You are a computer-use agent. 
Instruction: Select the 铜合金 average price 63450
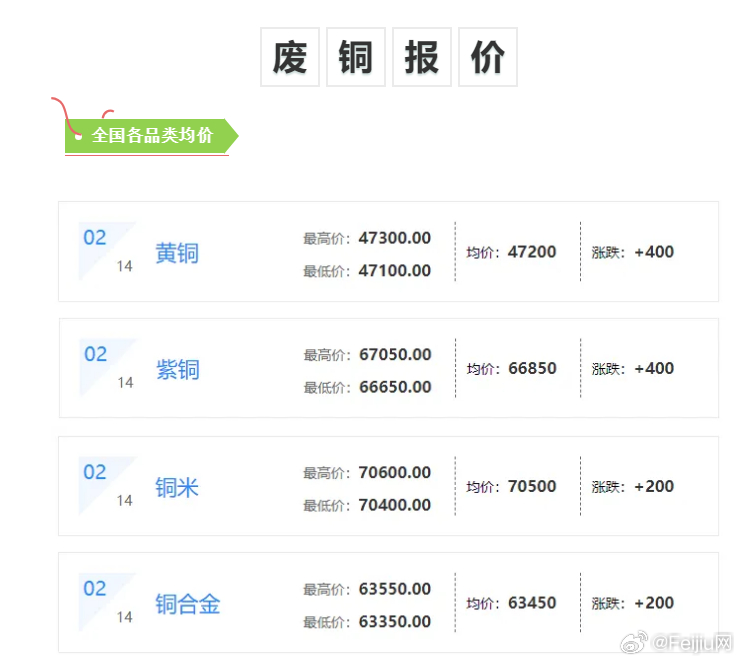click(x=532, y=603)
